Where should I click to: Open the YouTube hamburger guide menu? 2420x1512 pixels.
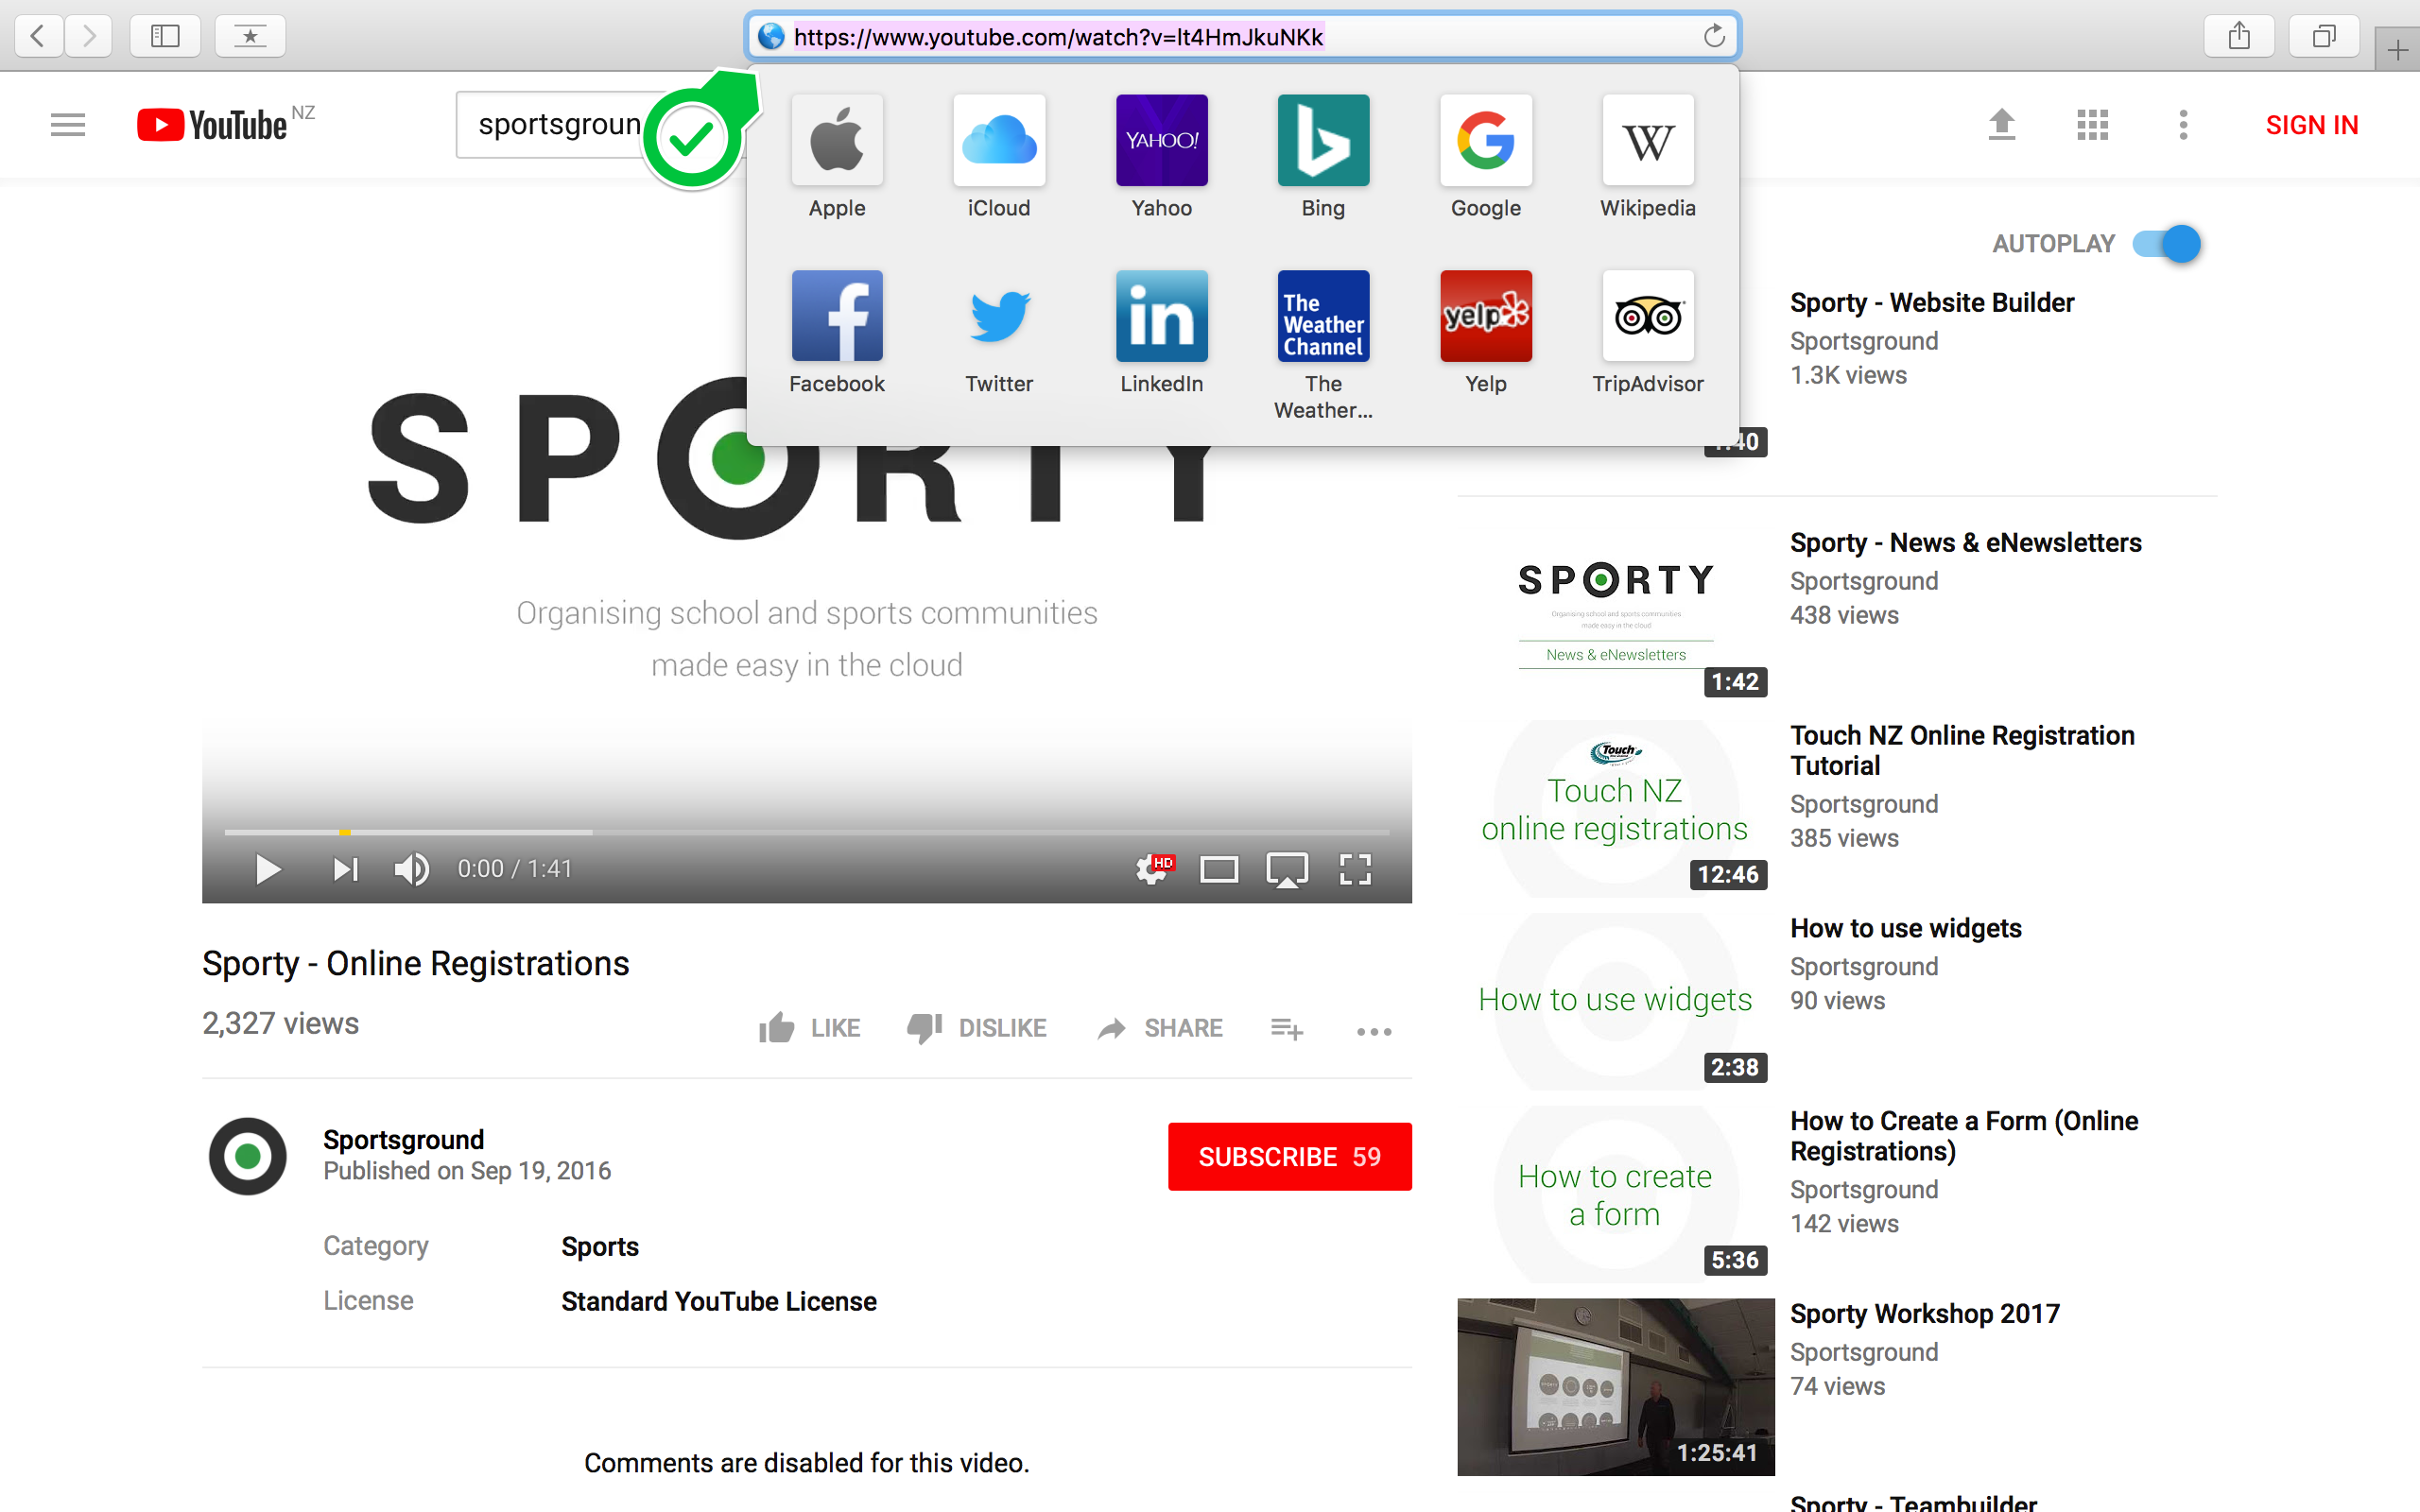(68, 125)
